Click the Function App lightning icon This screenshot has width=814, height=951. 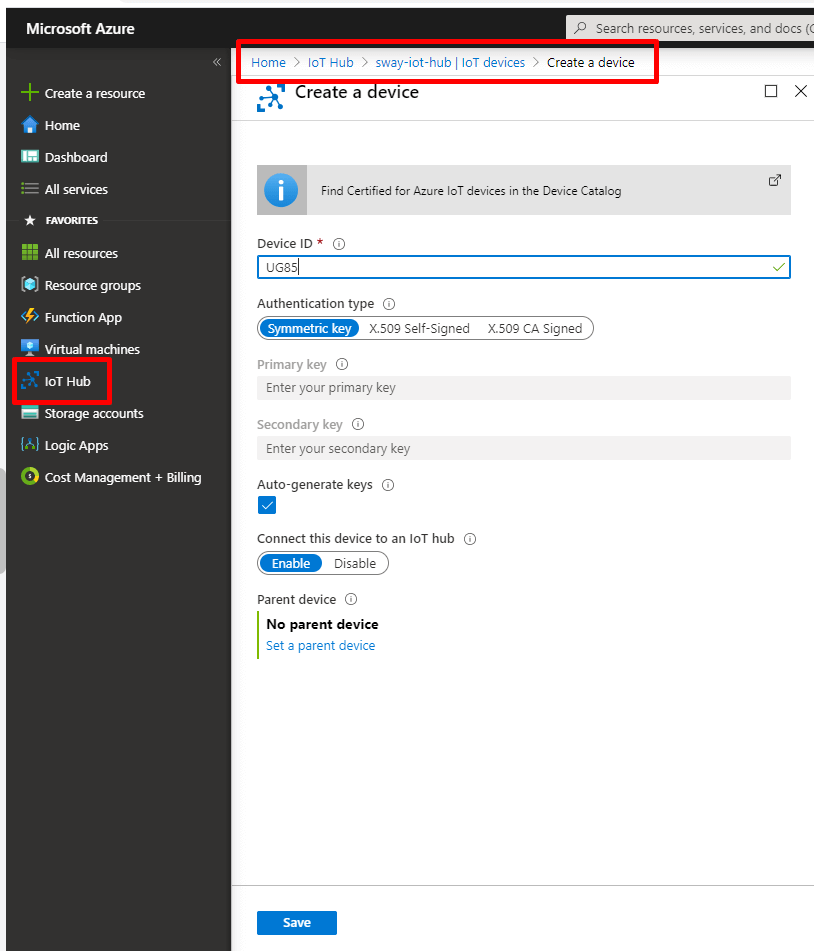[x=29, y=317]
